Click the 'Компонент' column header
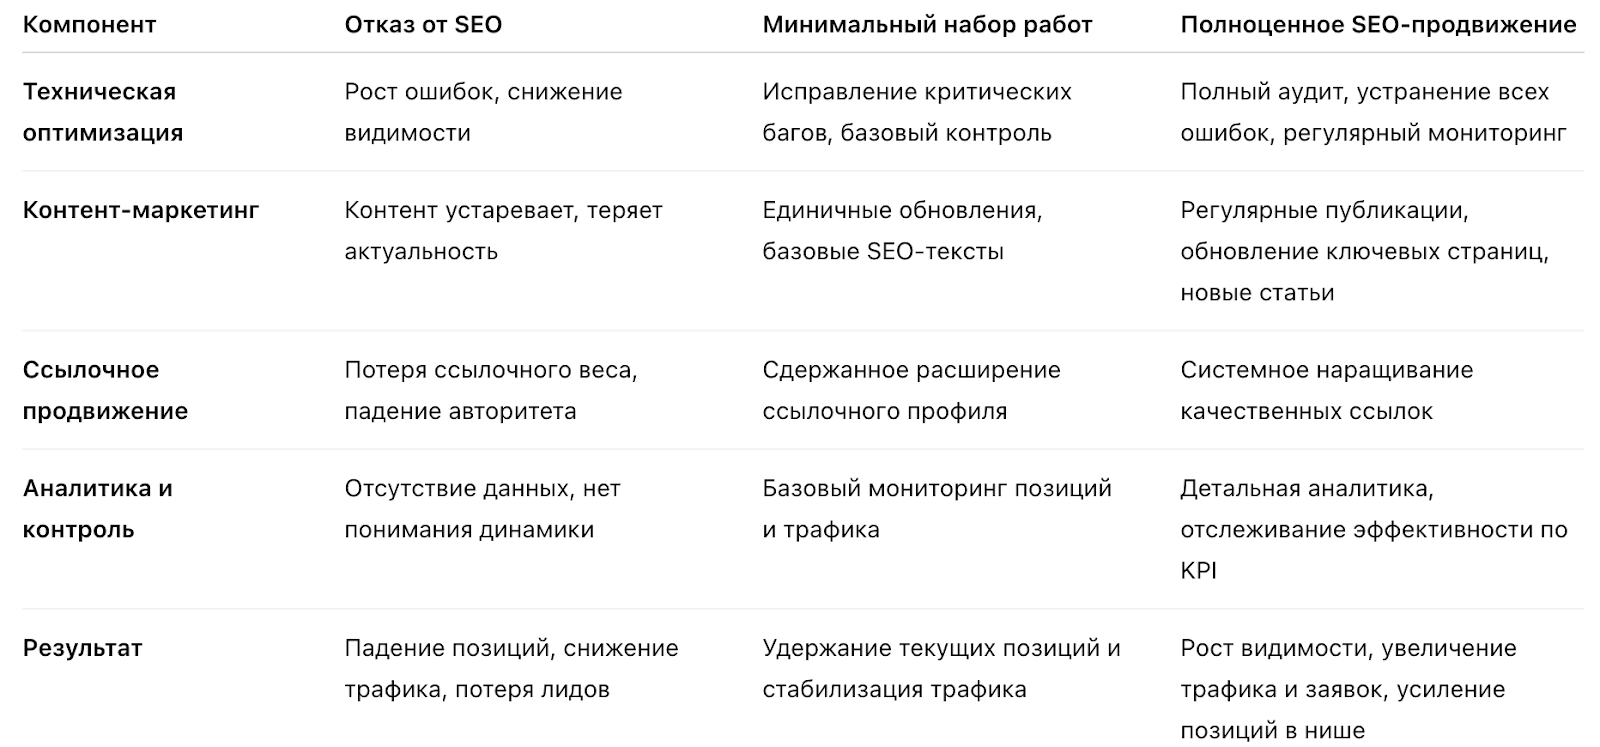This screenshot has width=1600, height=747. click(x=89, y=25)
